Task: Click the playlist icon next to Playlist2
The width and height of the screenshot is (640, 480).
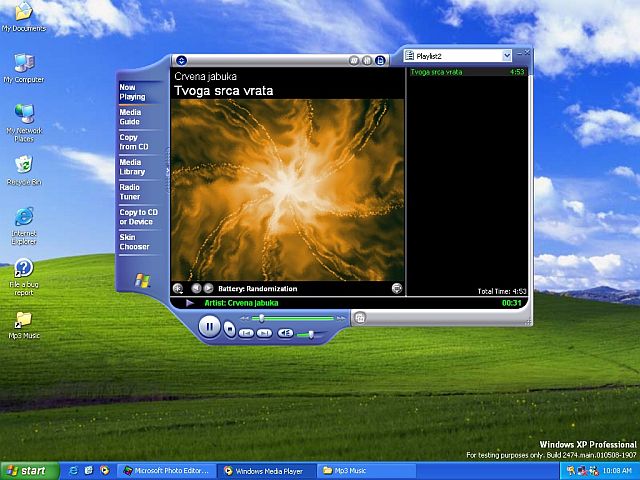Action: coord(409,56)
